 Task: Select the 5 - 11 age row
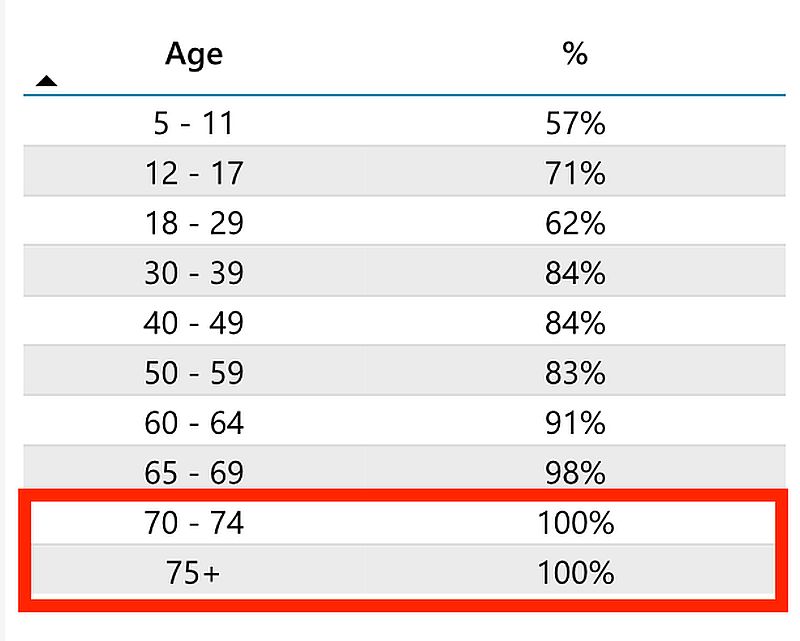[194, 123]
